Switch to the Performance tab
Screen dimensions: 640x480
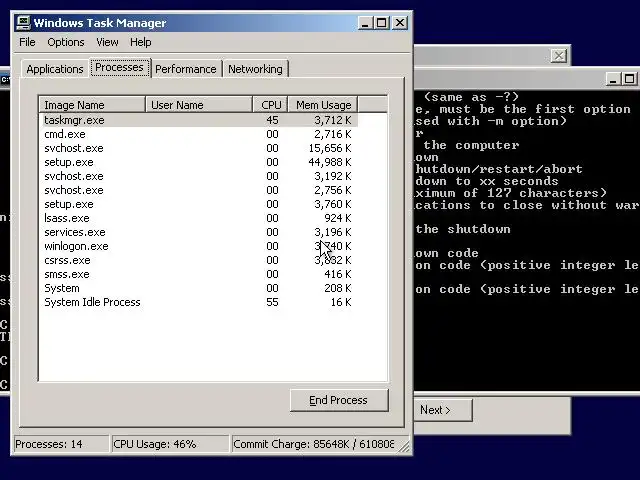click(x=186, y=69)
